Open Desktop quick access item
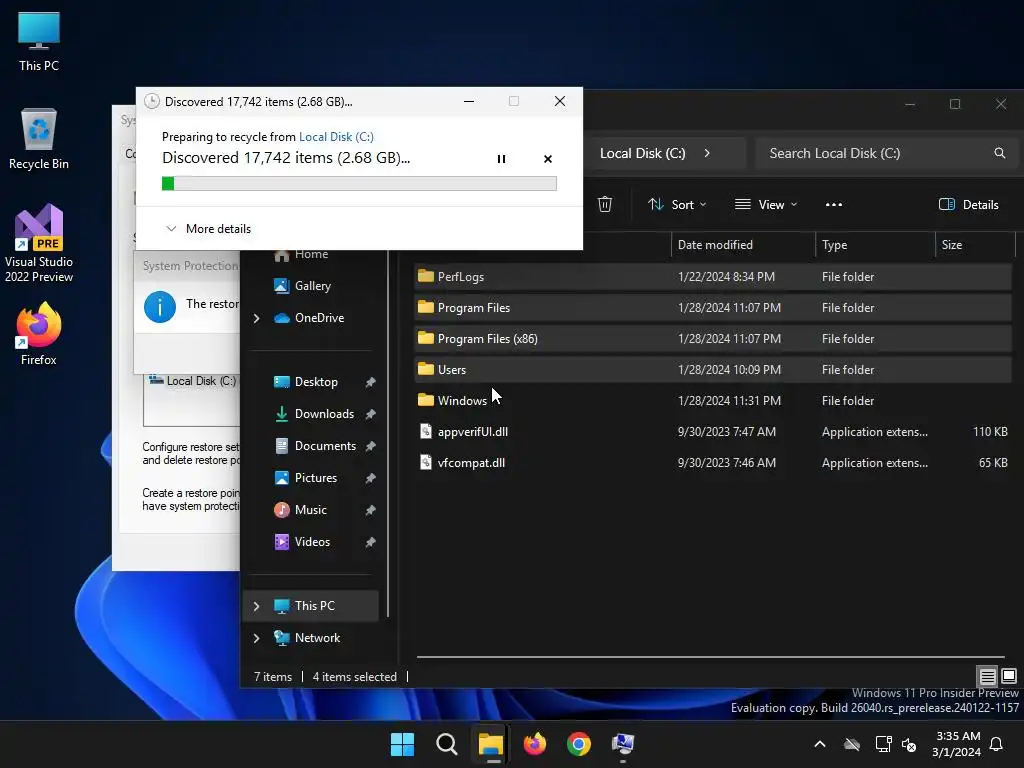Viewport: 1024px width, 768px height. coord(305,381)
